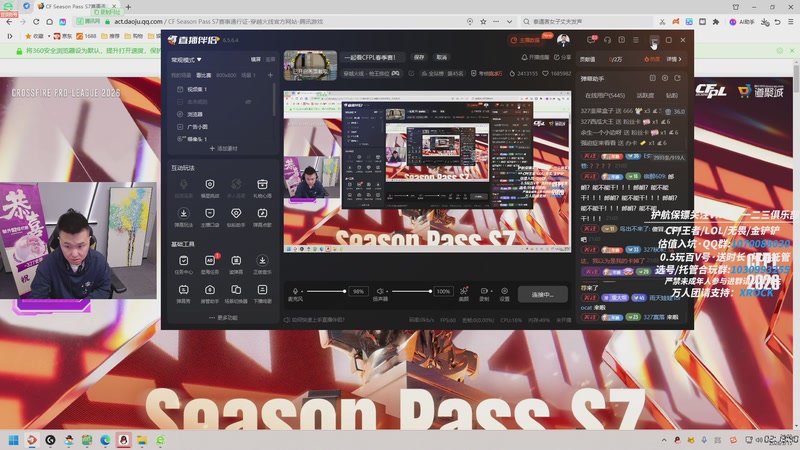This screenshot has width=800, height=450.
Task: Edit the stream title 一起看CFPL春季赛 field
Action: tap(375, 57)
